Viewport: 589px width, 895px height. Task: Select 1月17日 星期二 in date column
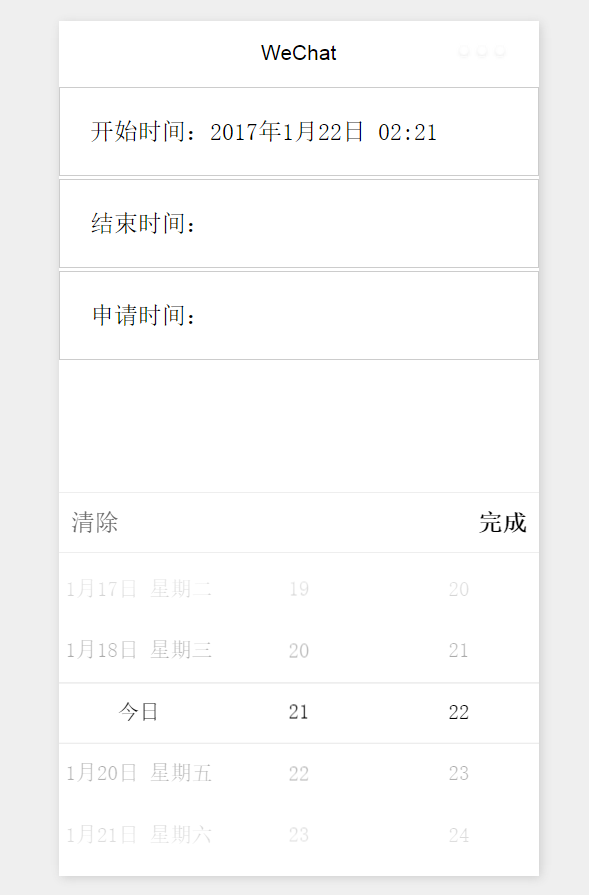[x=139, y=588]
